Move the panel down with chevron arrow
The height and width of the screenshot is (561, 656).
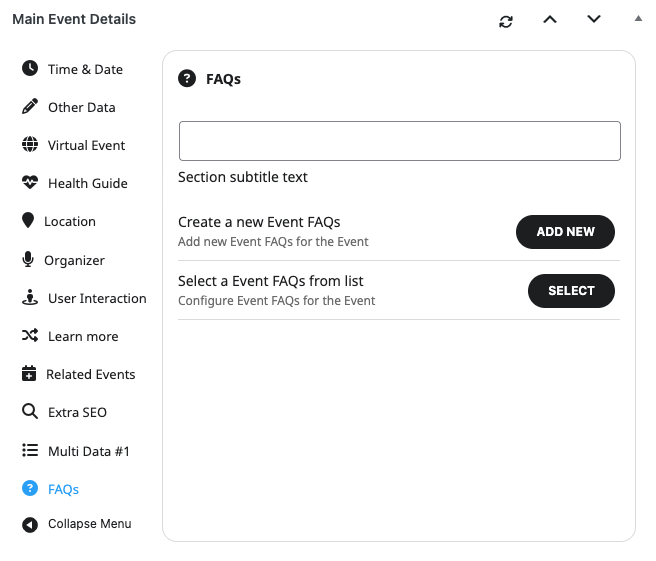coord(594,19)
